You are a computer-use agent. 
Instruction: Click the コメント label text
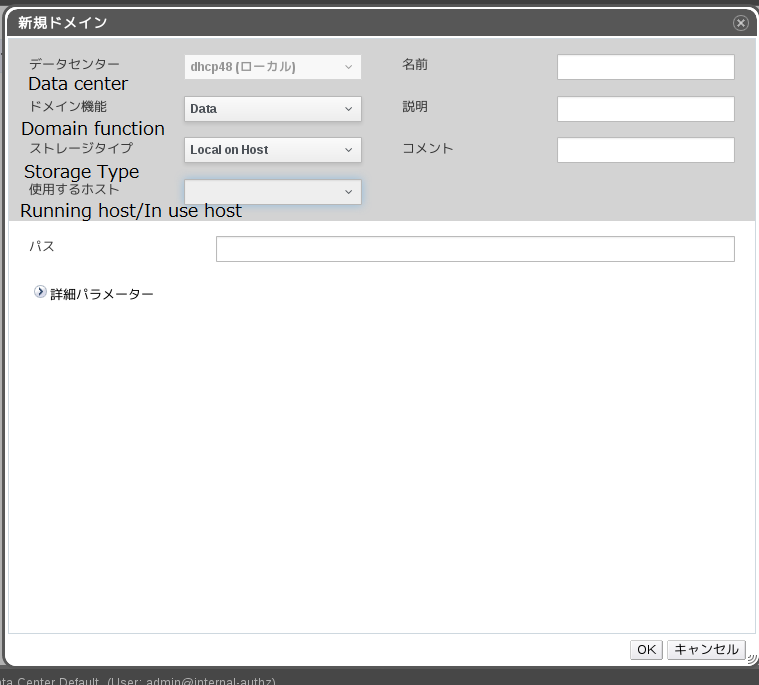tap(428, 149)
